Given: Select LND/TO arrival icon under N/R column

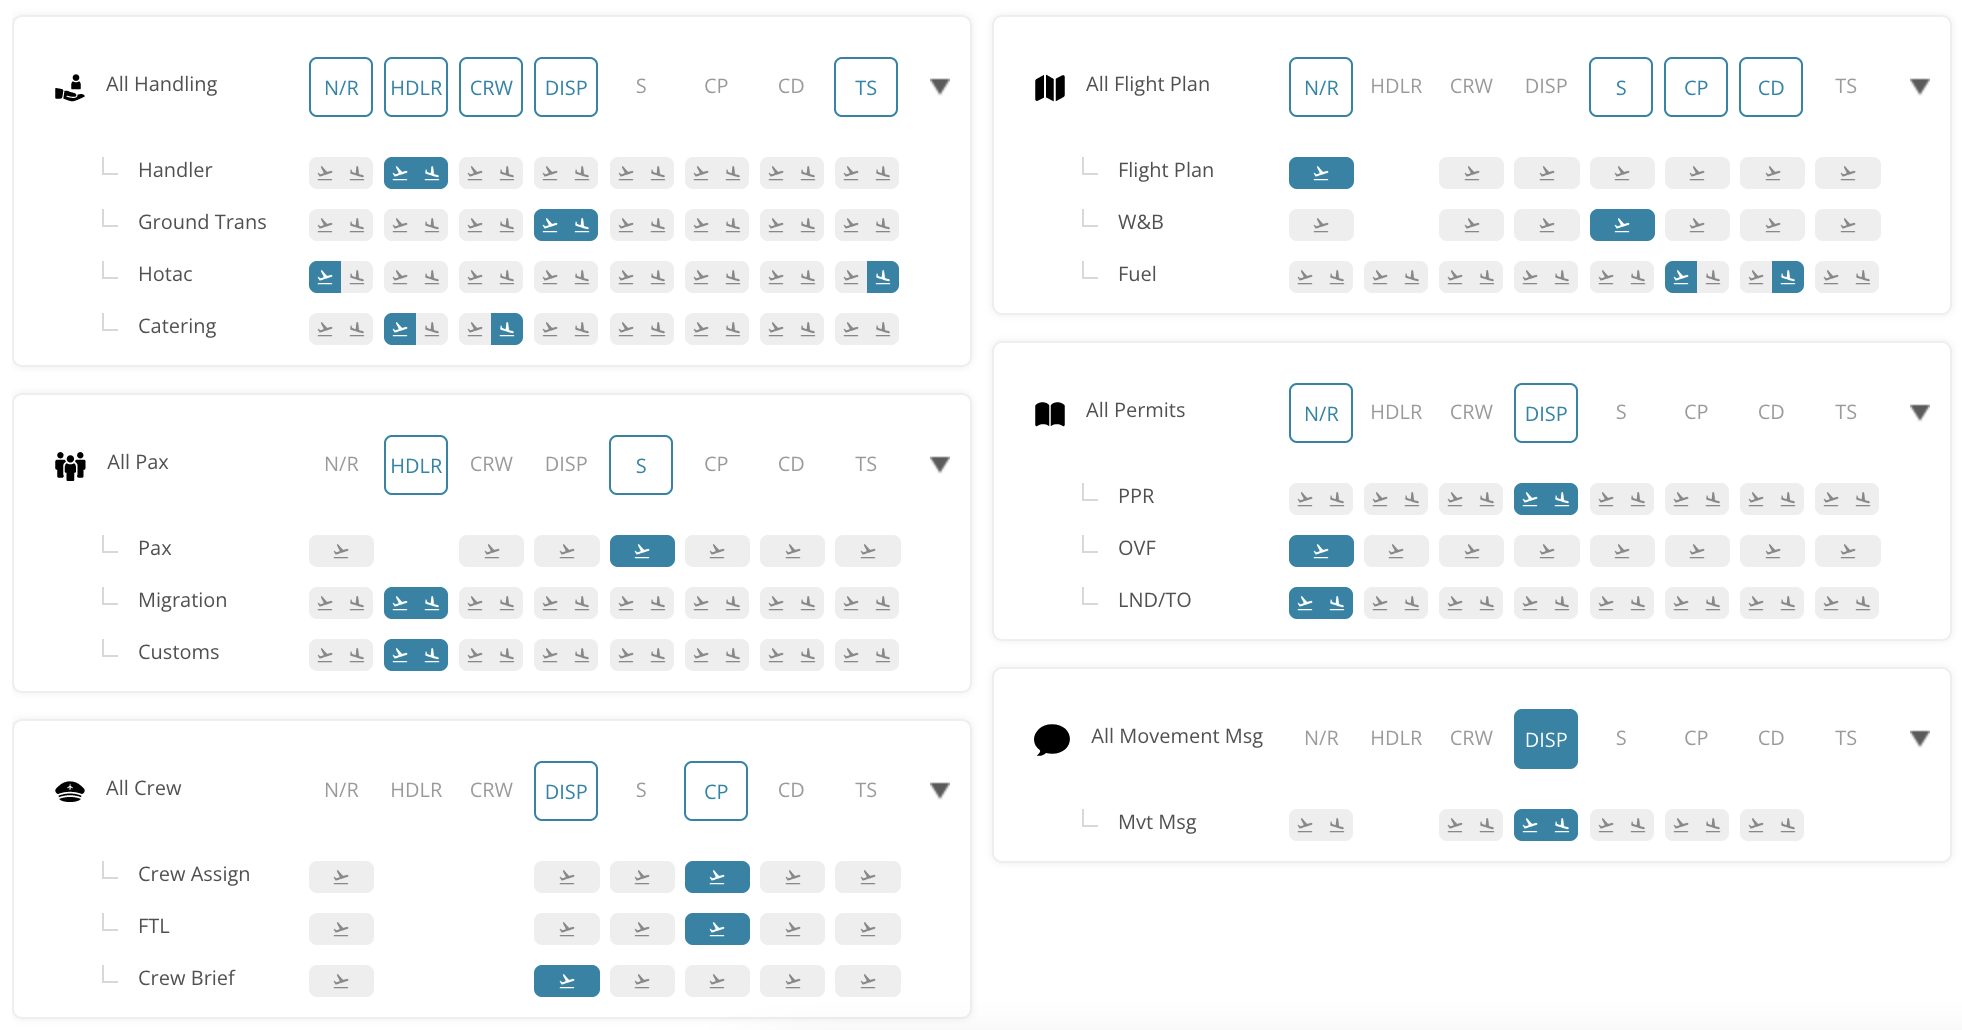Looking at the screenshot, I should (x=1337, y=603).
